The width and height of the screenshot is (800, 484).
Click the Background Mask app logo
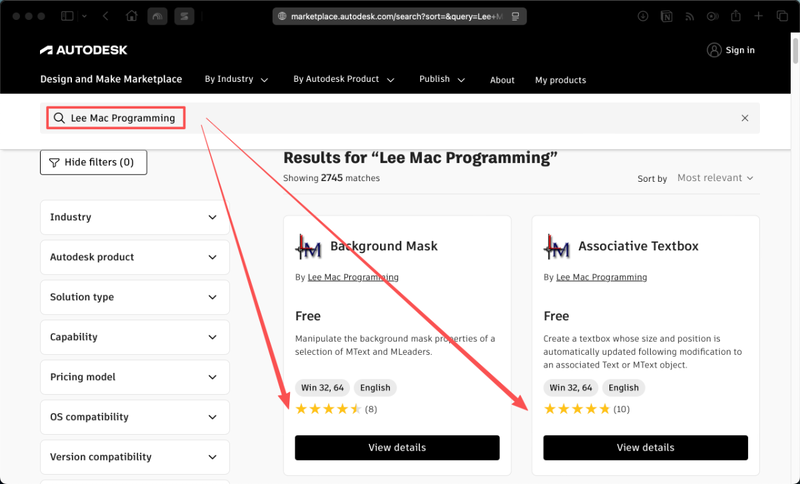308,247
